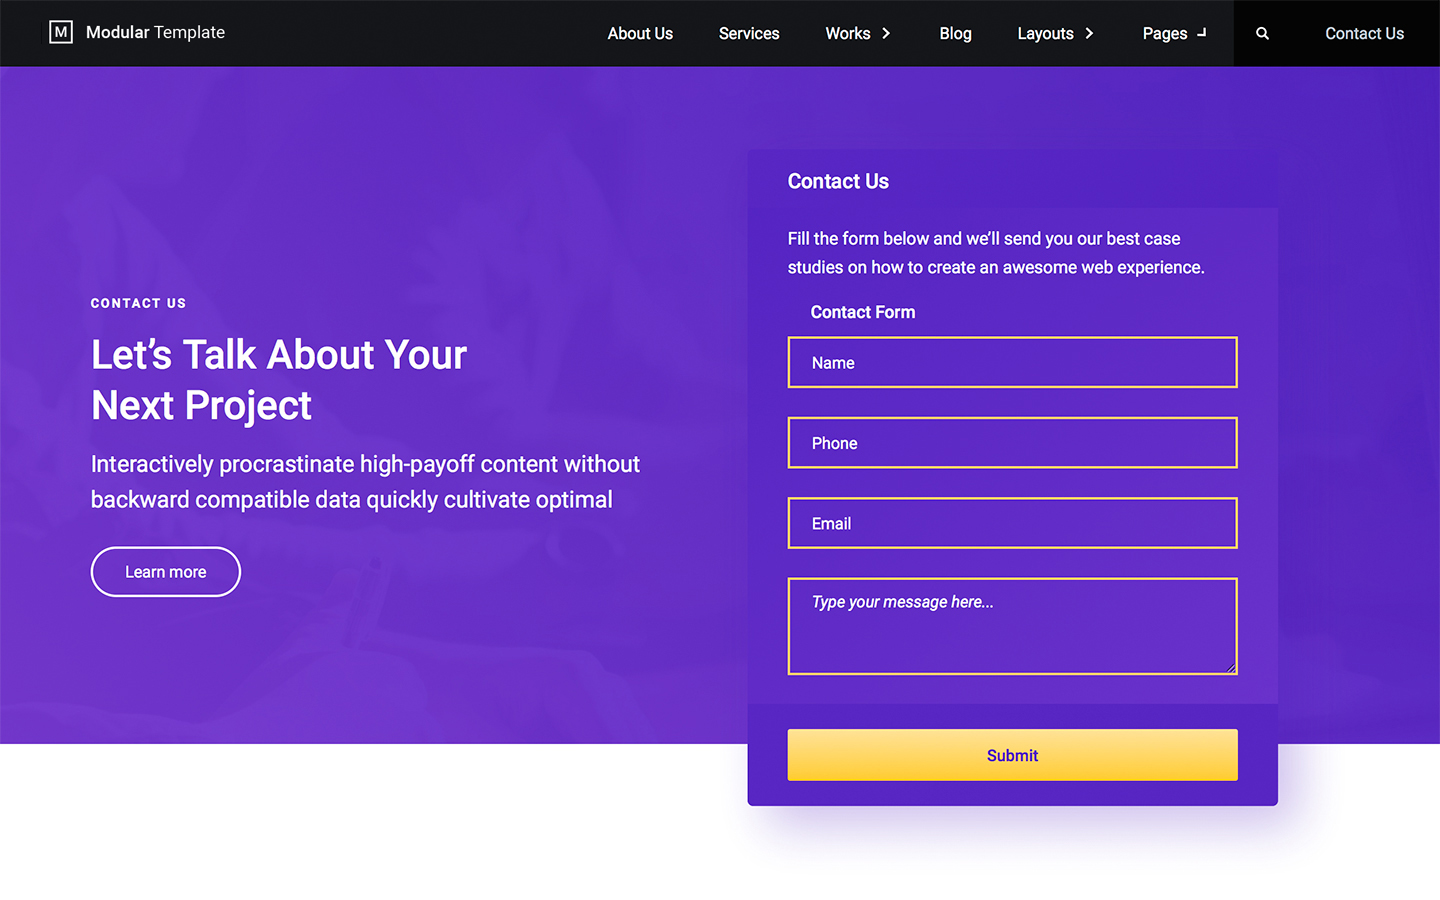Click the "Learn more" button
Screen dimensions: 1440x900
[165, 571]
